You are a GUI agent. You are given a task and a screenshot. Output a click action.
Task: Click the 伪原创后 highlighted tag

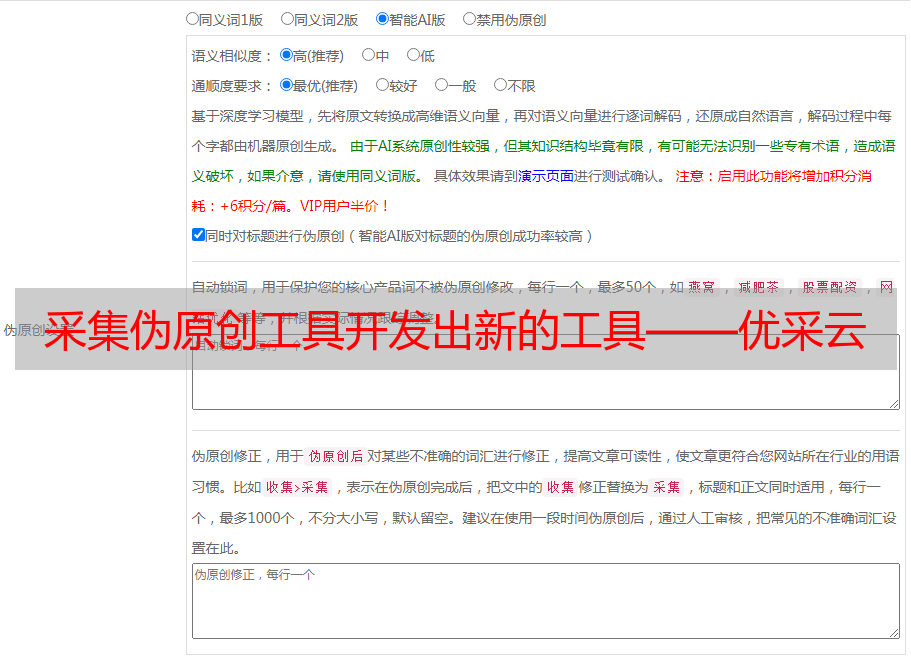336,456
